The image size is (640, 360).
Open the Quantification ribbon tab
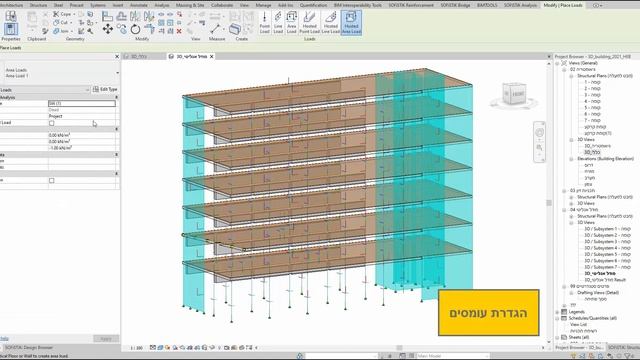[313, 5]
